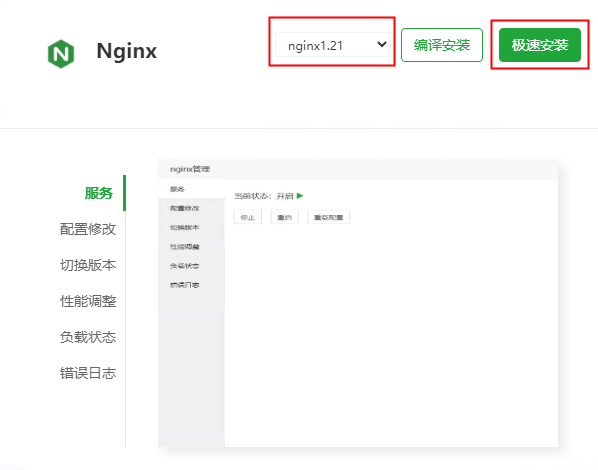Open the large 切换版本 tab

[88, 265]
